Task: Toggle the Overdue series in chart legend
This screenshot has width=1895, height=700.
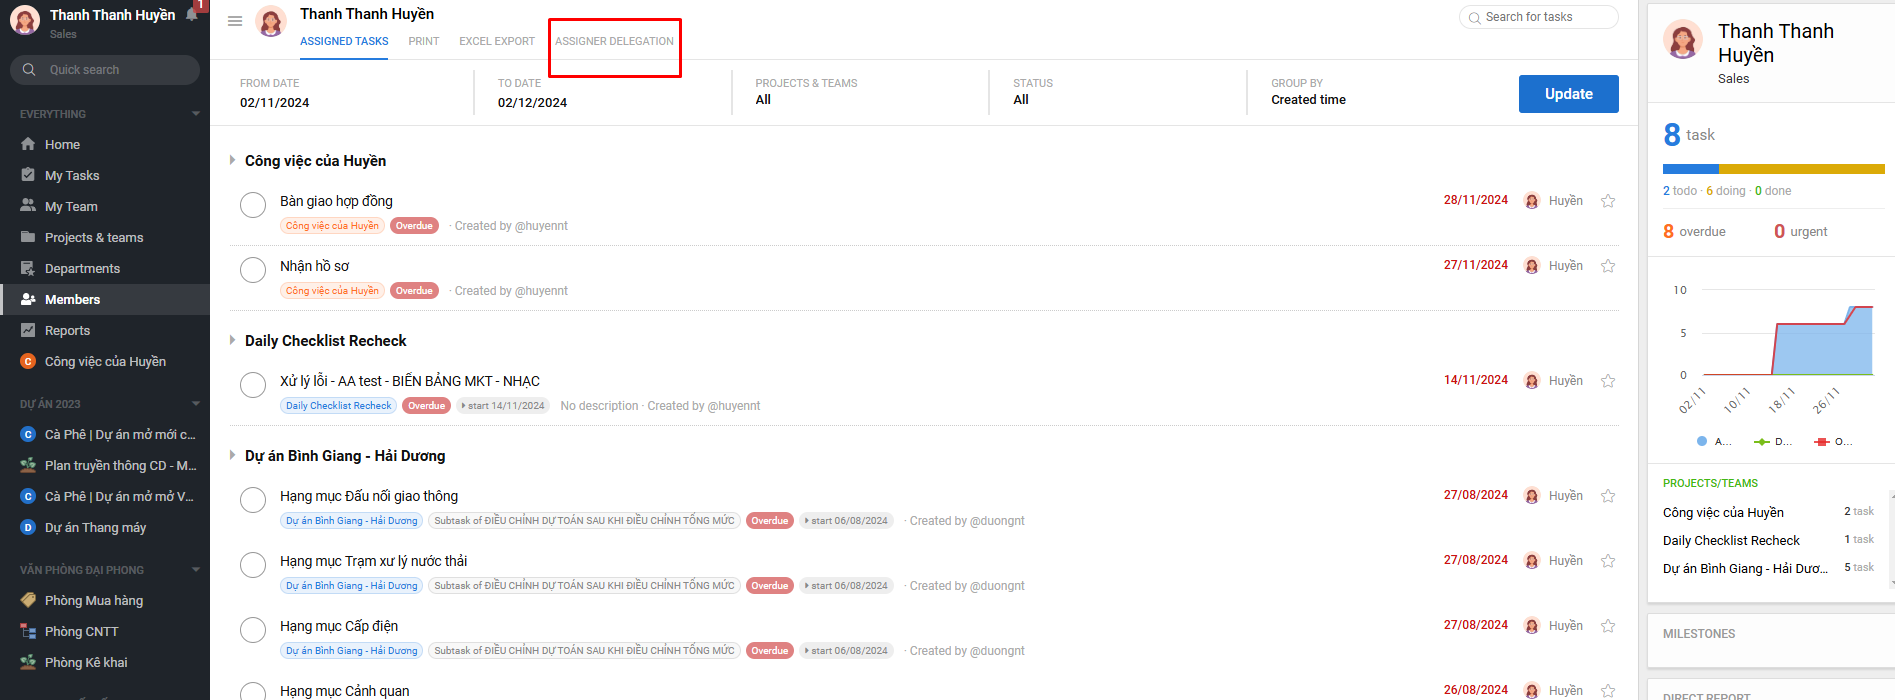Action: point(1833,441)
